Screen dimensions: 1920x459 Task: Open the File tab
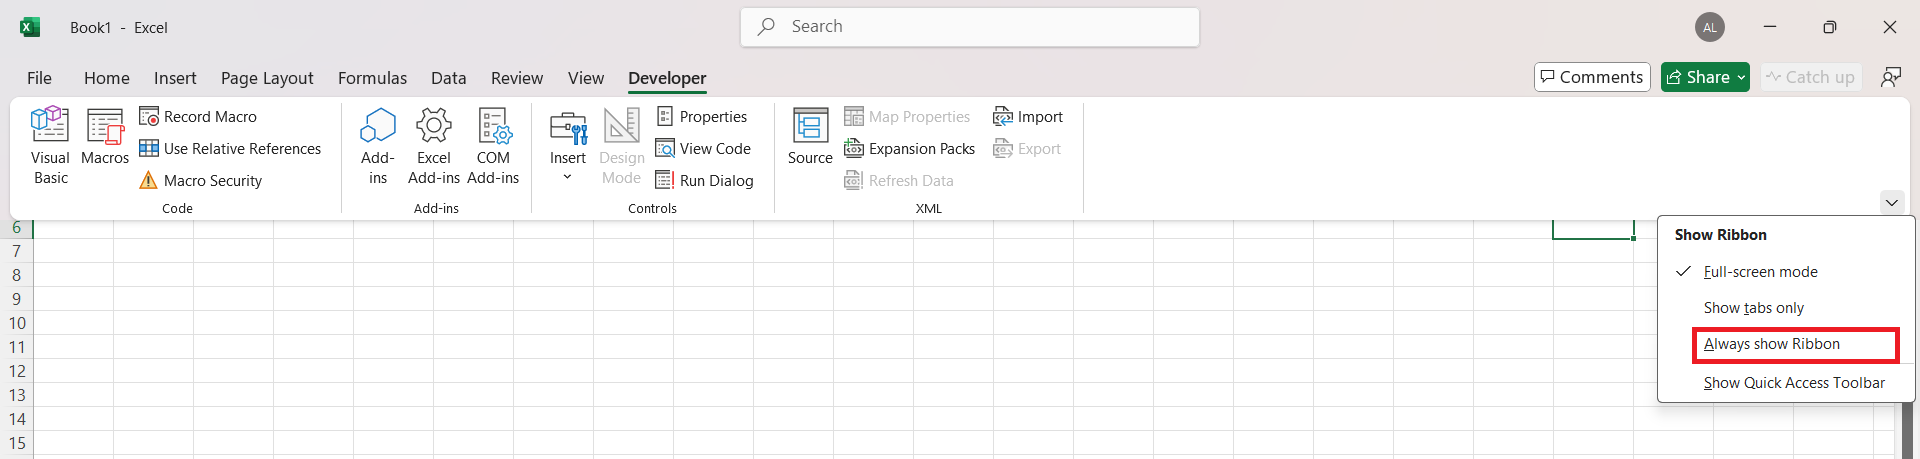[x=40, y=78]
